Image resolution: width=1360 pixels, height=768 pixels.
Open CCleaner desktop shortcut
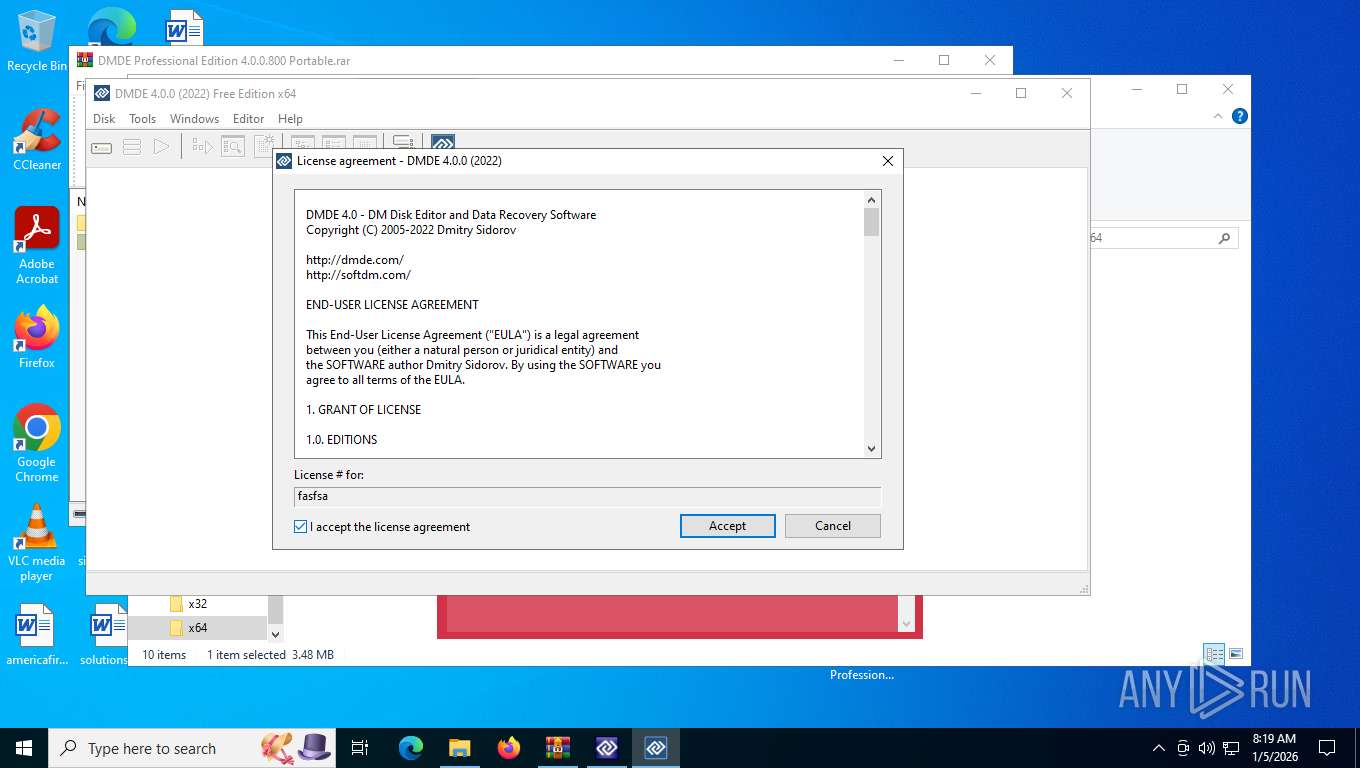point(37,139)
